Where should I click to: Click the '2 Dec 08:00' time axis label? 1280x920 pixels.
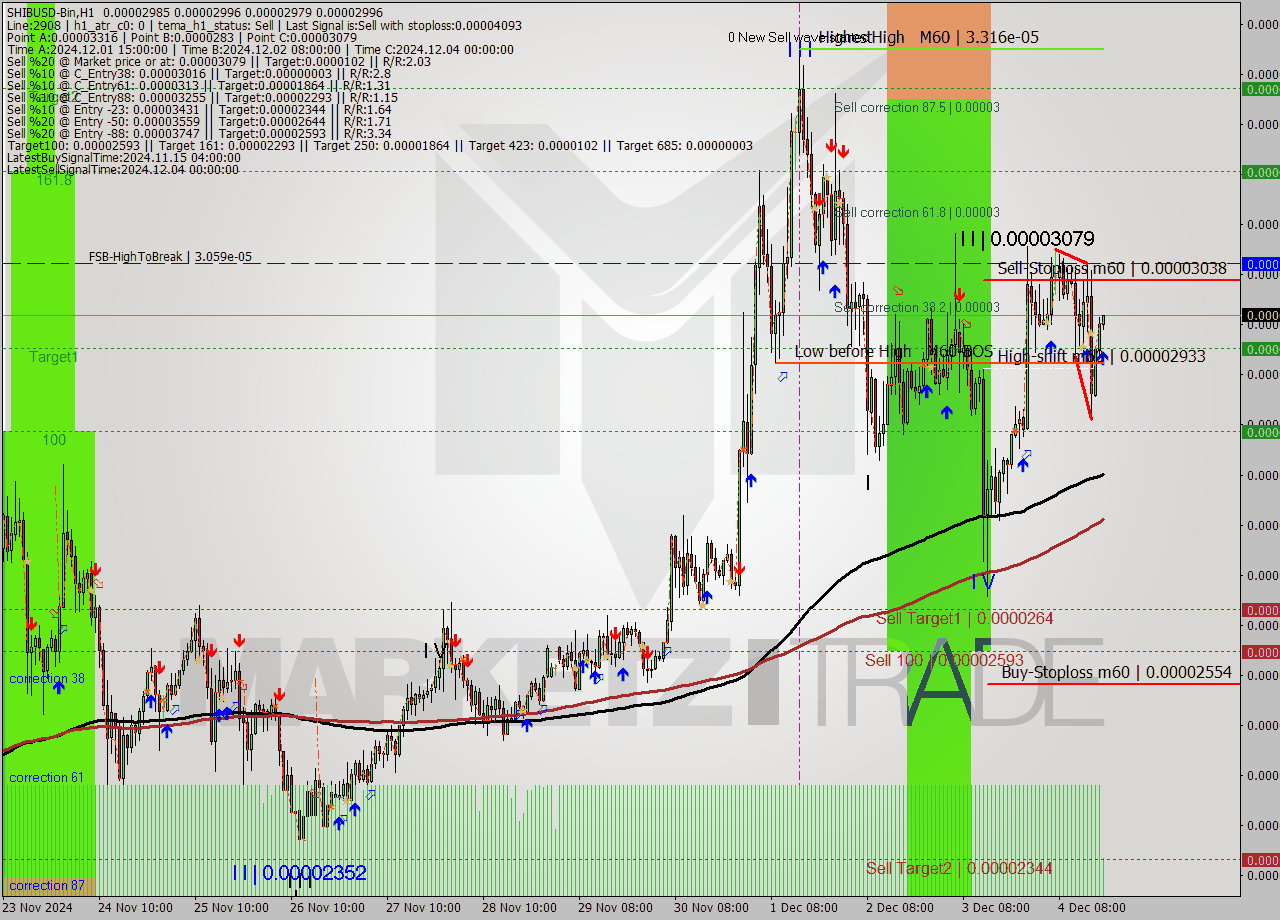(x=900, y=908)
